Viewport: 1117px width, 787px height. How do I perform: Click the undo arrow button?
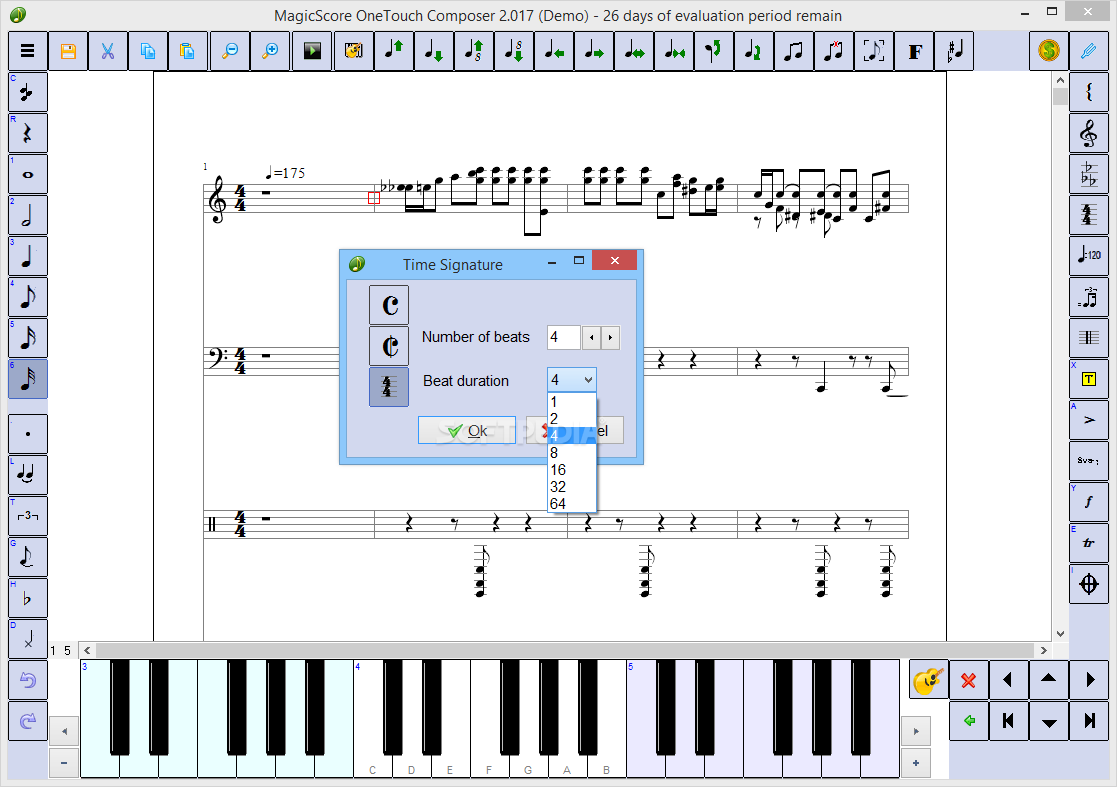point(28,680)
